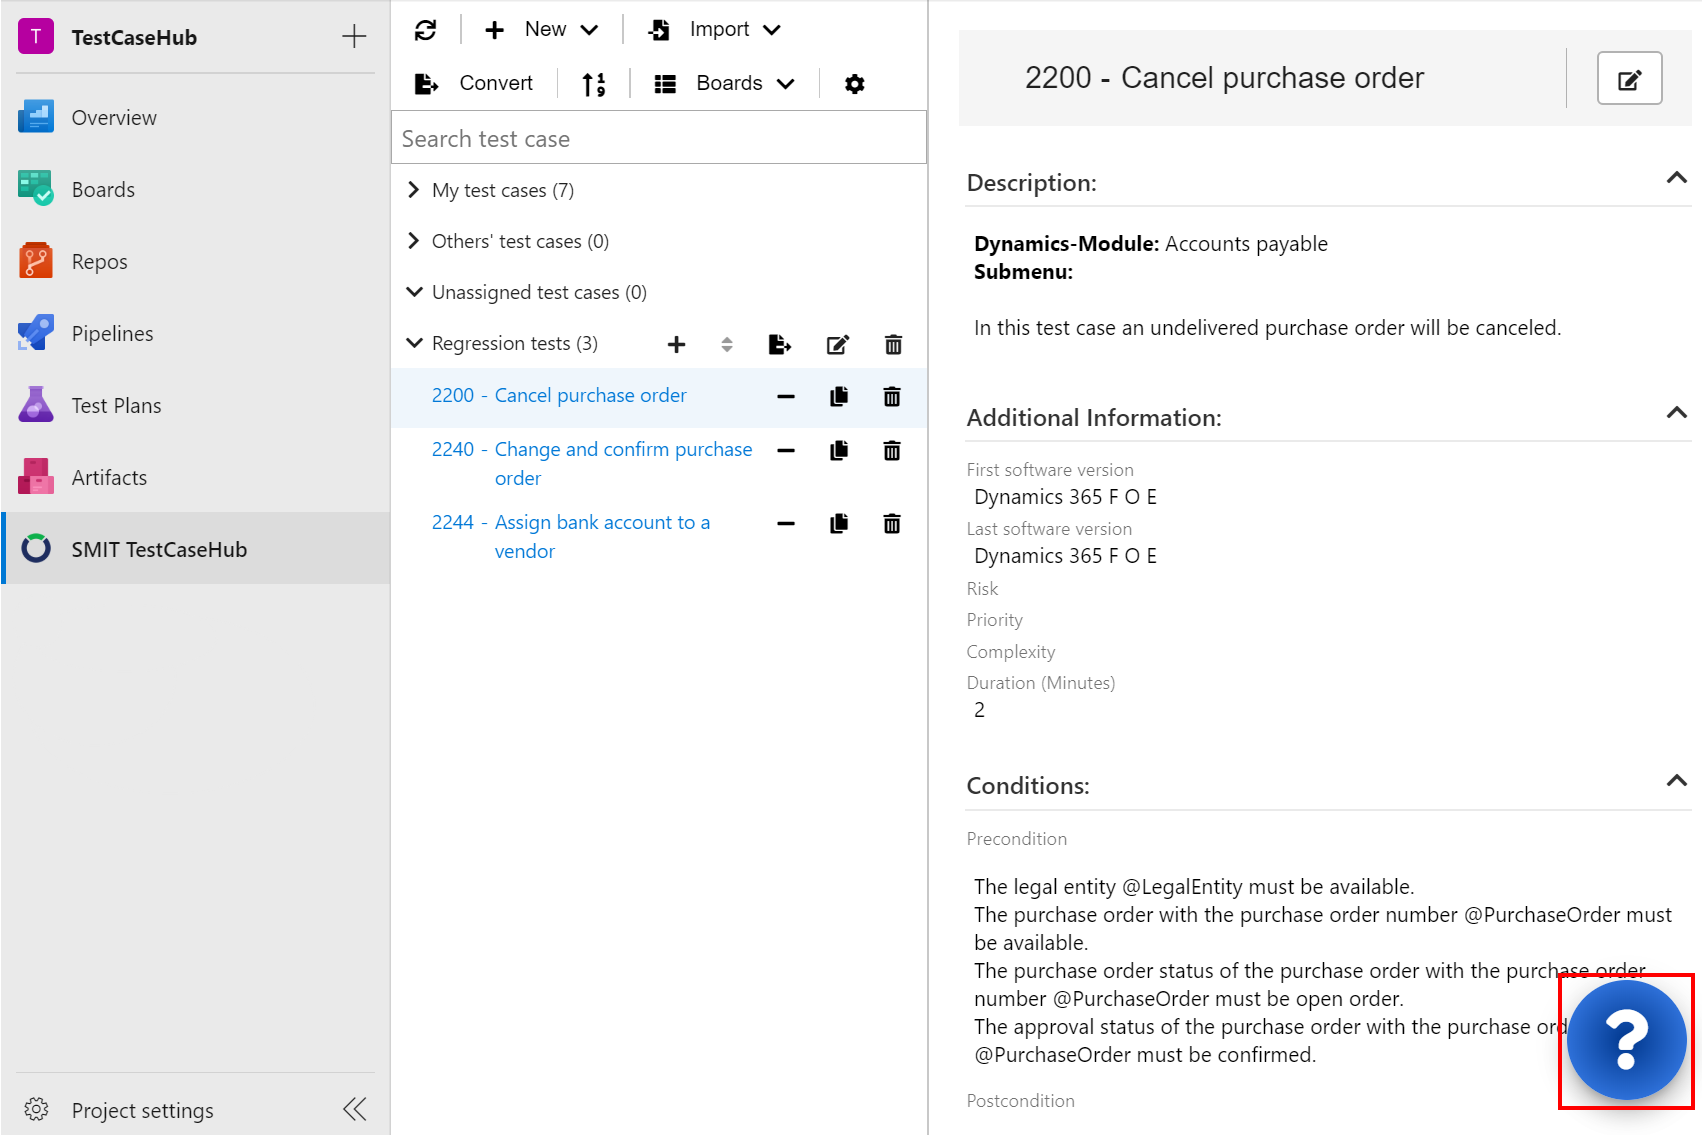1702x1135 pixels.
Task: Remove test case 2200 with minus icon
Action: coord(786,397)
